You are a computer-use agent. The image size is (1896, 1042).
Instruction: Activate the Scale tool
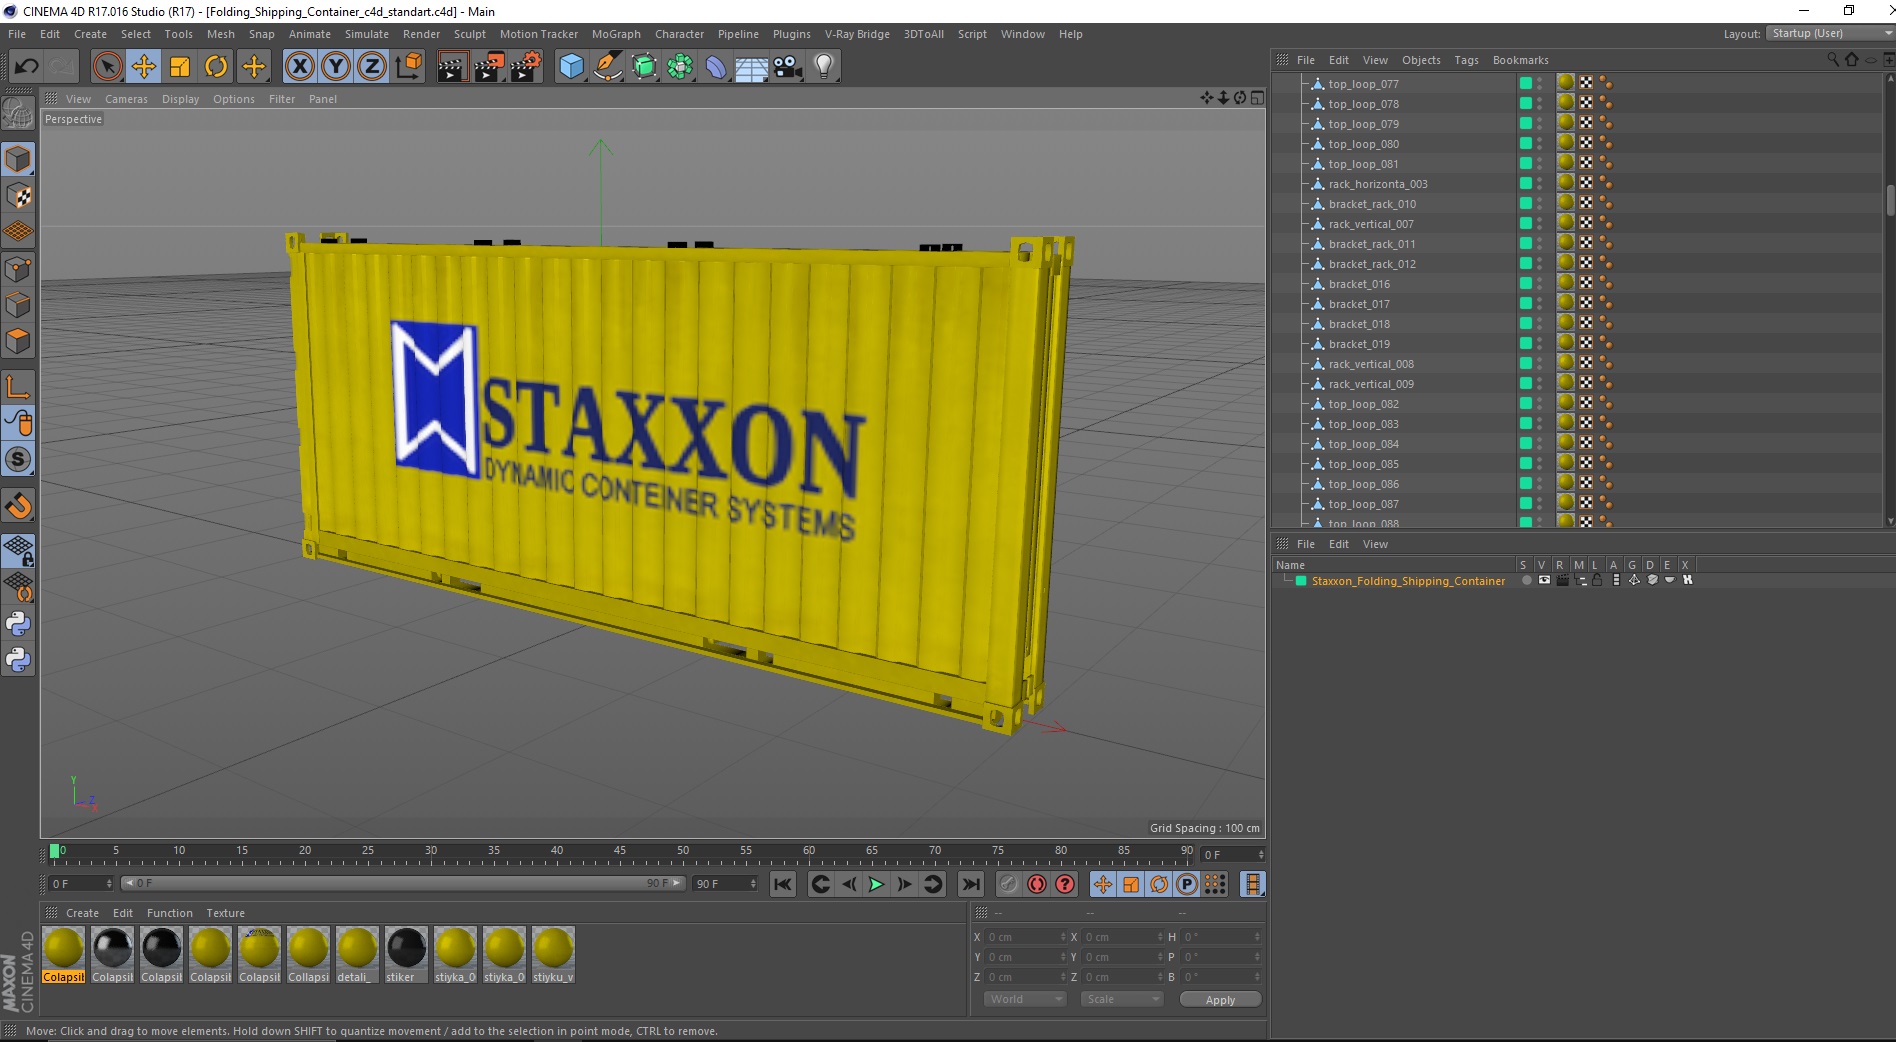pos(180,67)
